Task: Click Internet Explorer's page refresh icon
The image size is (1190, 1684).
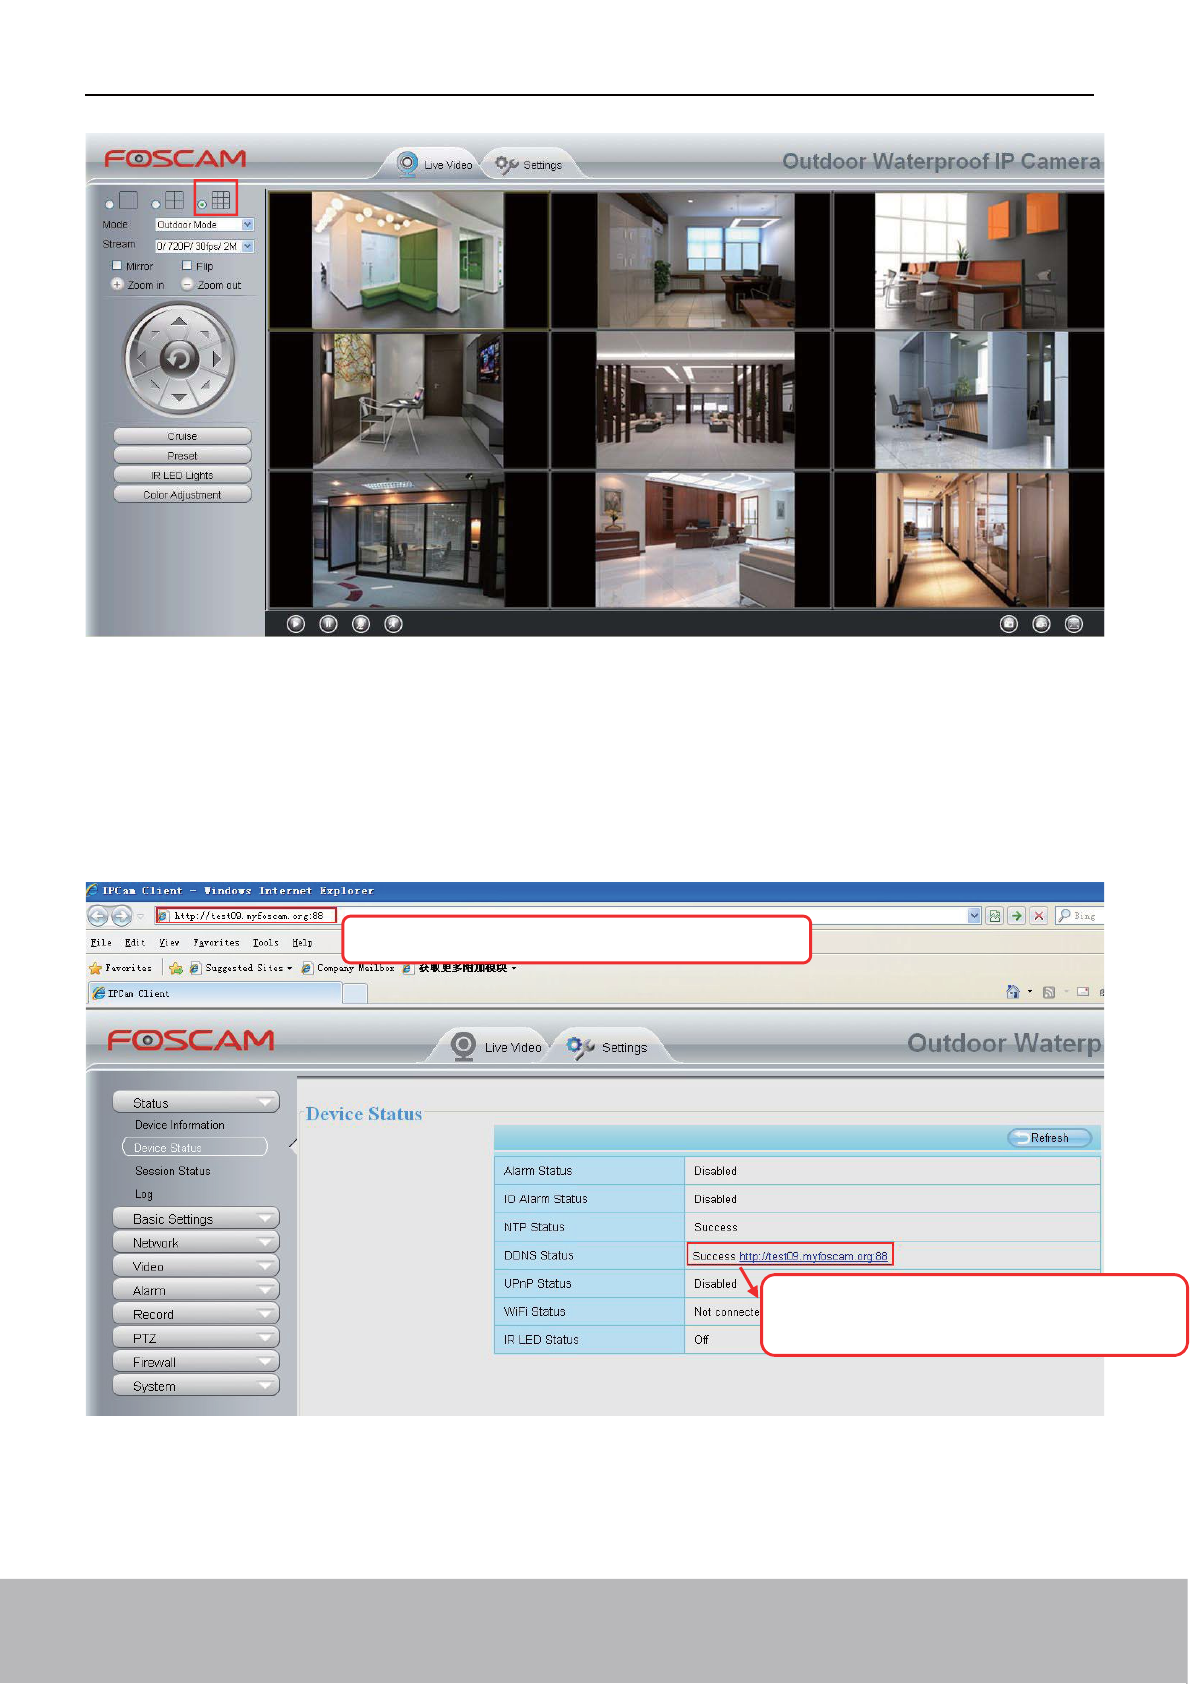Action: pyautogui.click(x=995, y=915)
